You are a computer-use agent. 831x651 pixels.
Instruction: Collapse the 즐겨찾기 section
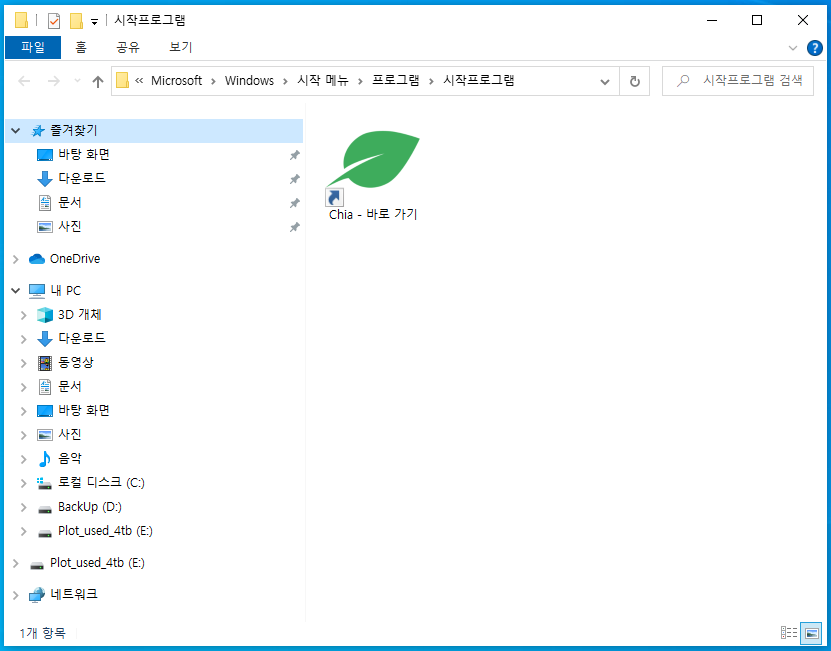[x=16, y=130]
